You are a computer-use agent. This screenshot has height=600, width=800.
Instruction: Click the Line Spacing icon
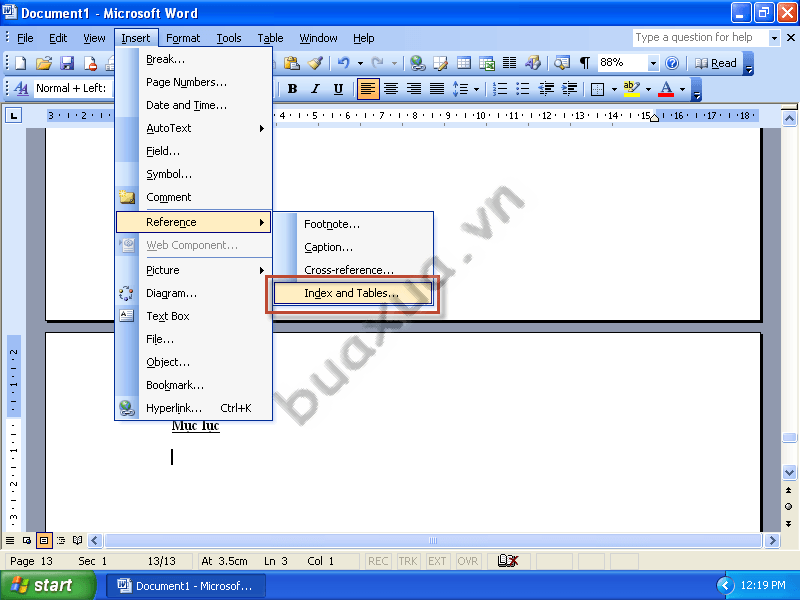coord(460,89)
